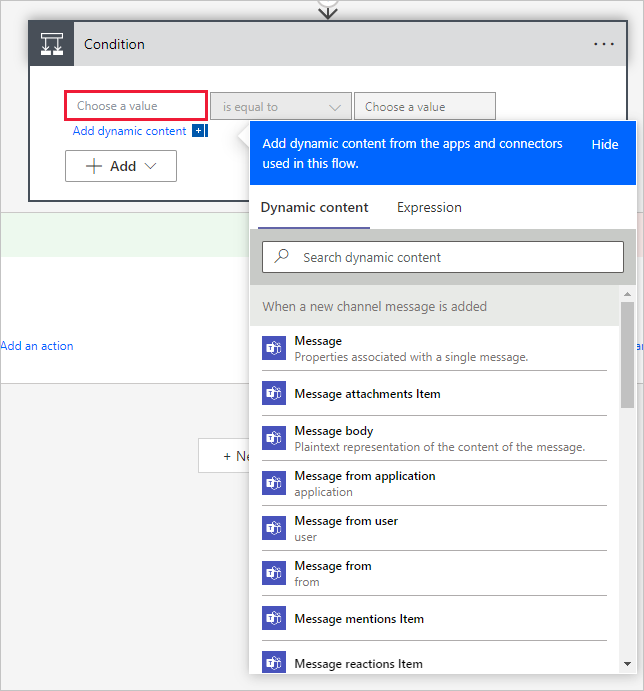Open the 'is equal to' operator dropdown

(280, 107)
